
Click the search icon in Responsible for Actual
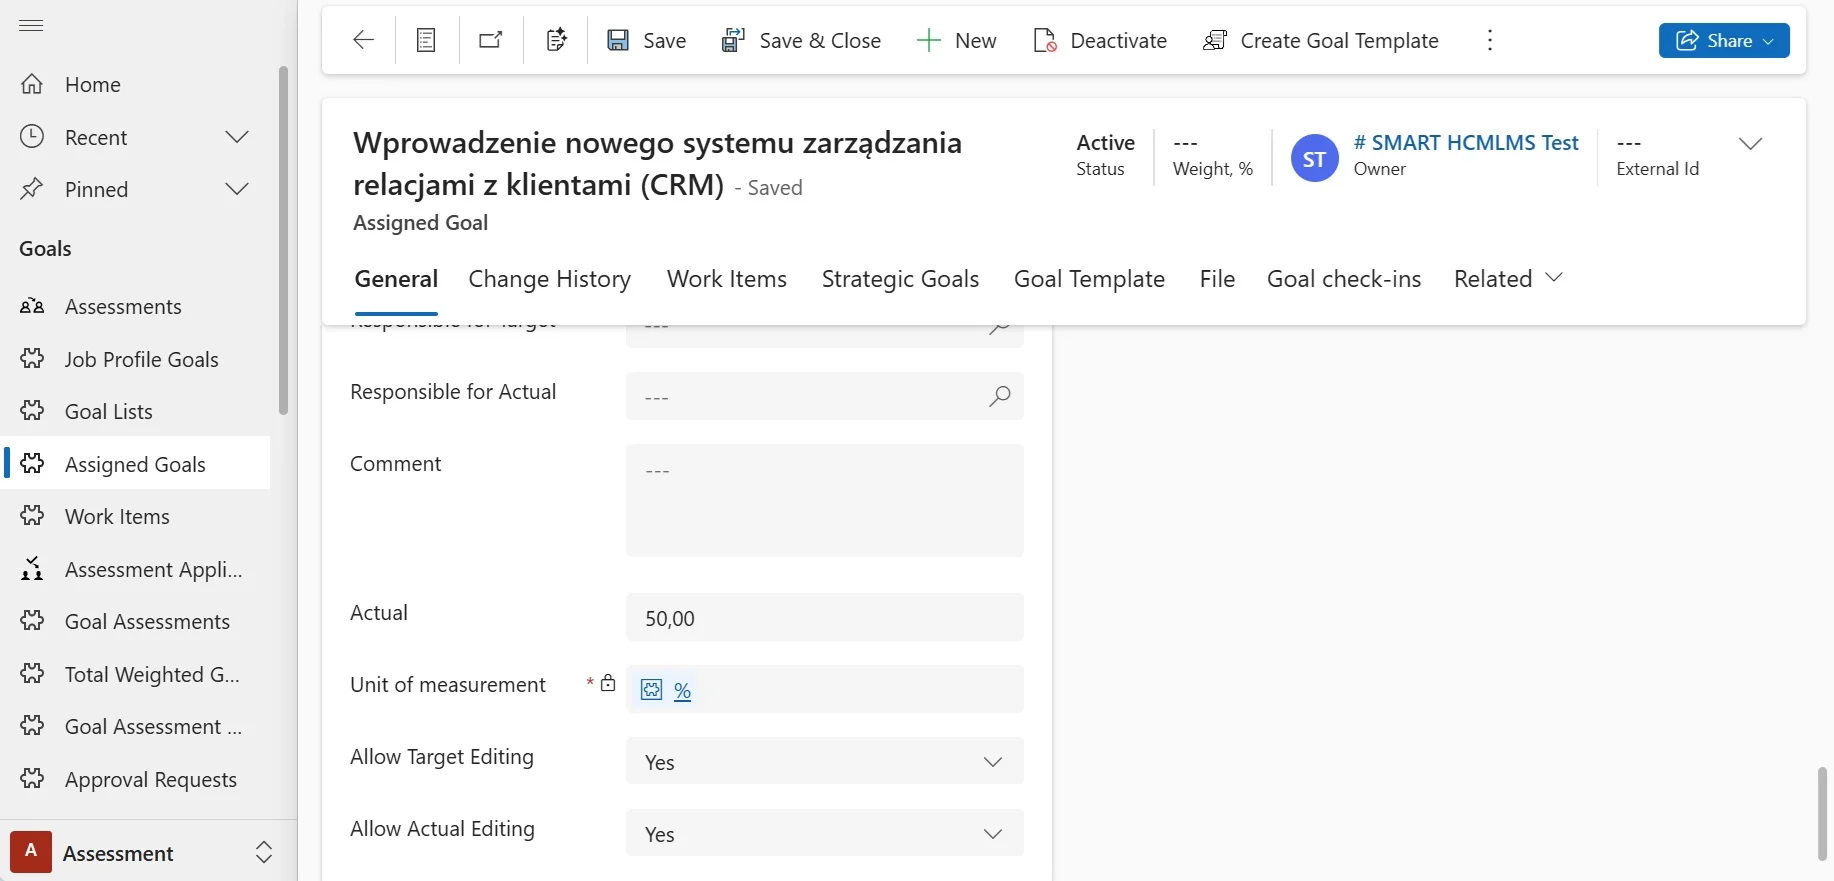[999, 397]
